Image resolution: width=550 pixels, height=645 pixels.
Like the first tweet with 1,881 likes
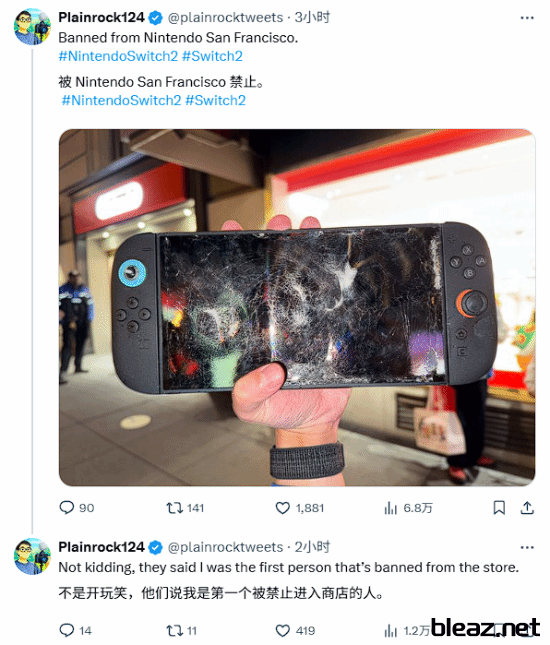(299, 508)
